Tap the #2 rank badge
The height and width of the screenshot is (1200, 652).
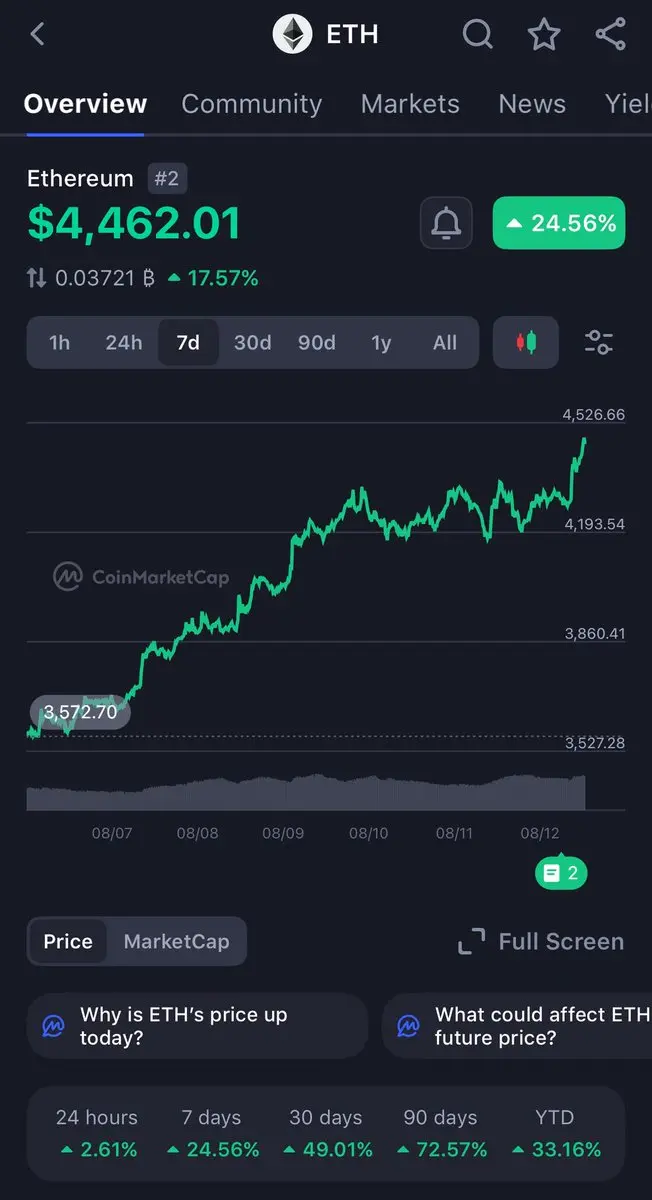pos(167,179)
